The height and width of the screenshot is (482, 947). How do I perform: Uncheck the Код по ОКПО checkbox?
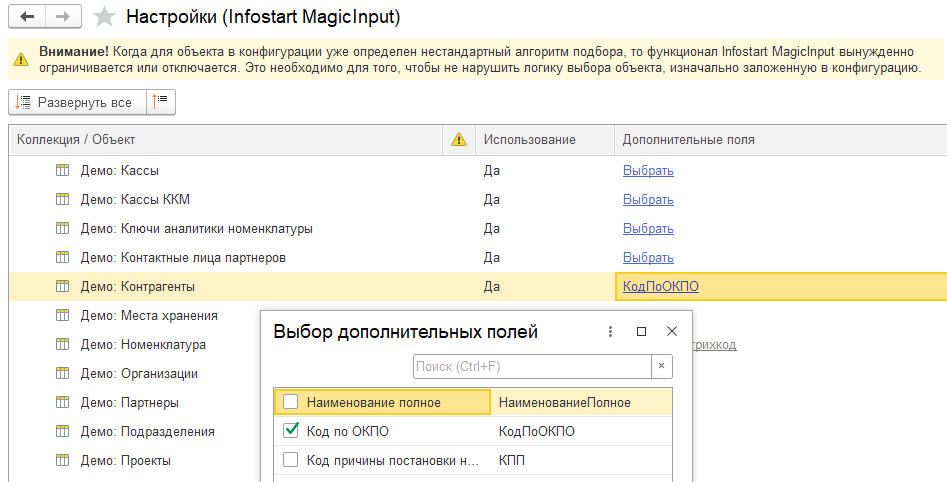coord(291,431)
